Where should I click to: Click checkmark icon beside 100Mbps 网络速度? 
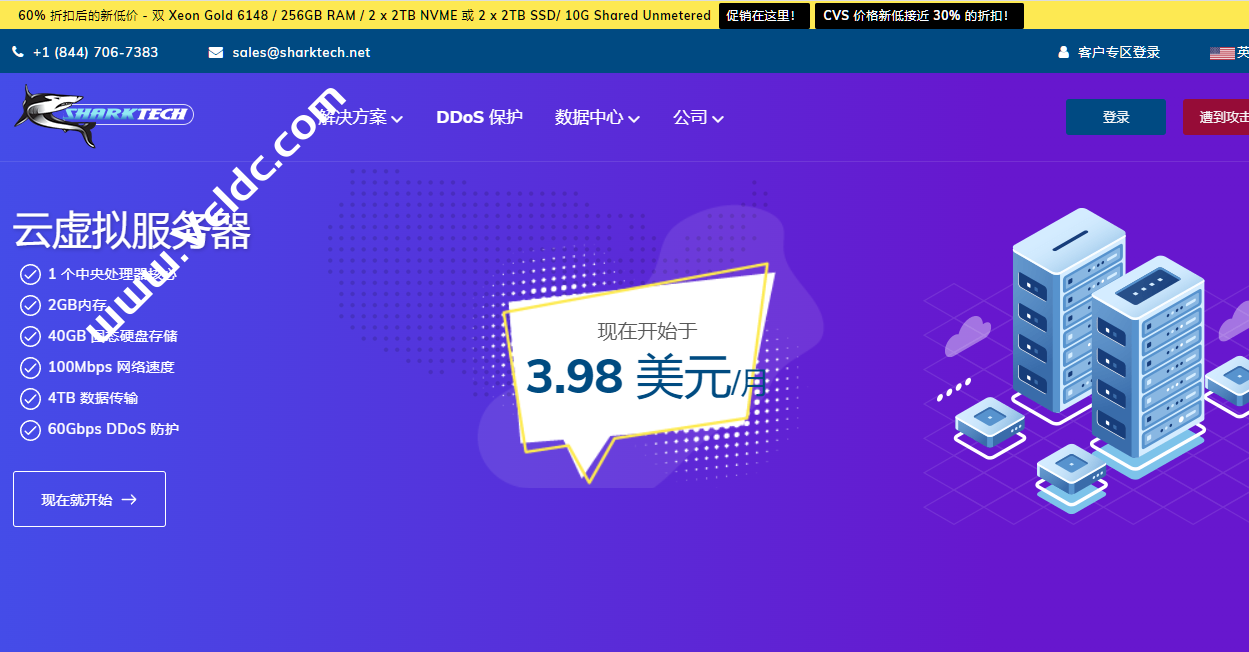(31, 367)
